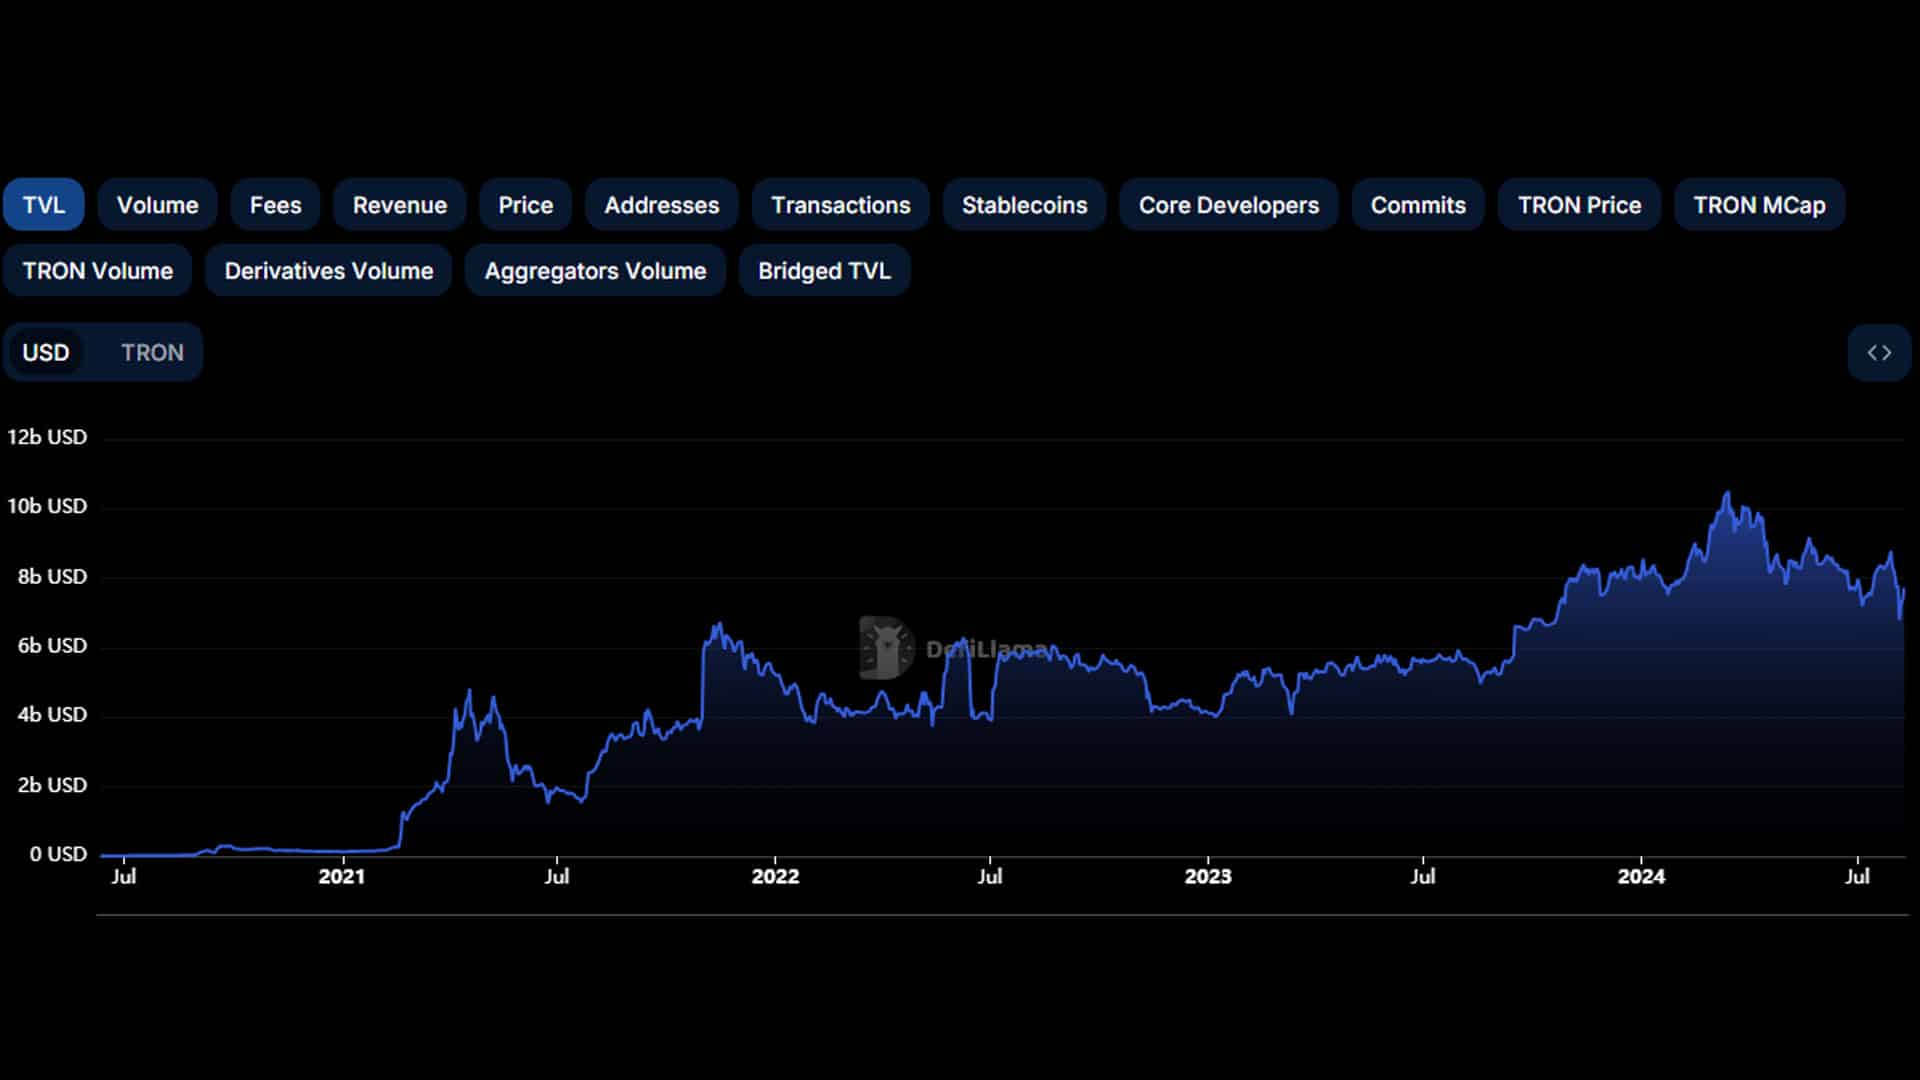Enable the Stablecoins metric chip
Viewport: 1920px width, 1080px height.
1025,205
